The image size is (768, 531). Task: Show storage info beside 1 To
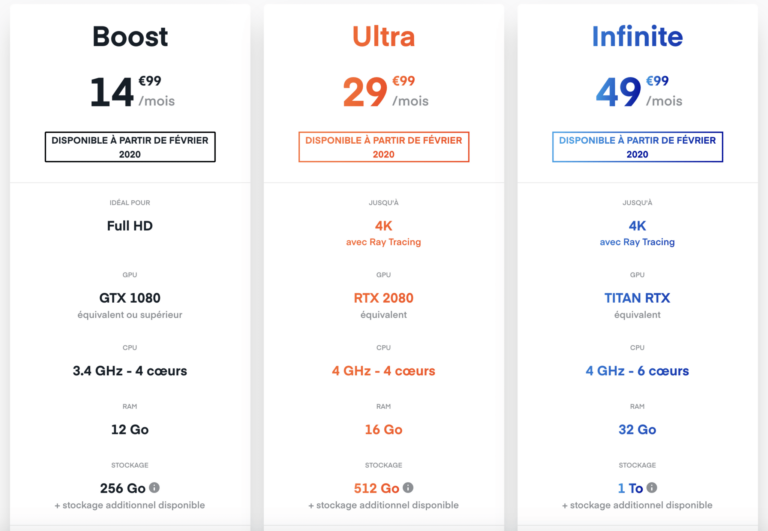652,488
